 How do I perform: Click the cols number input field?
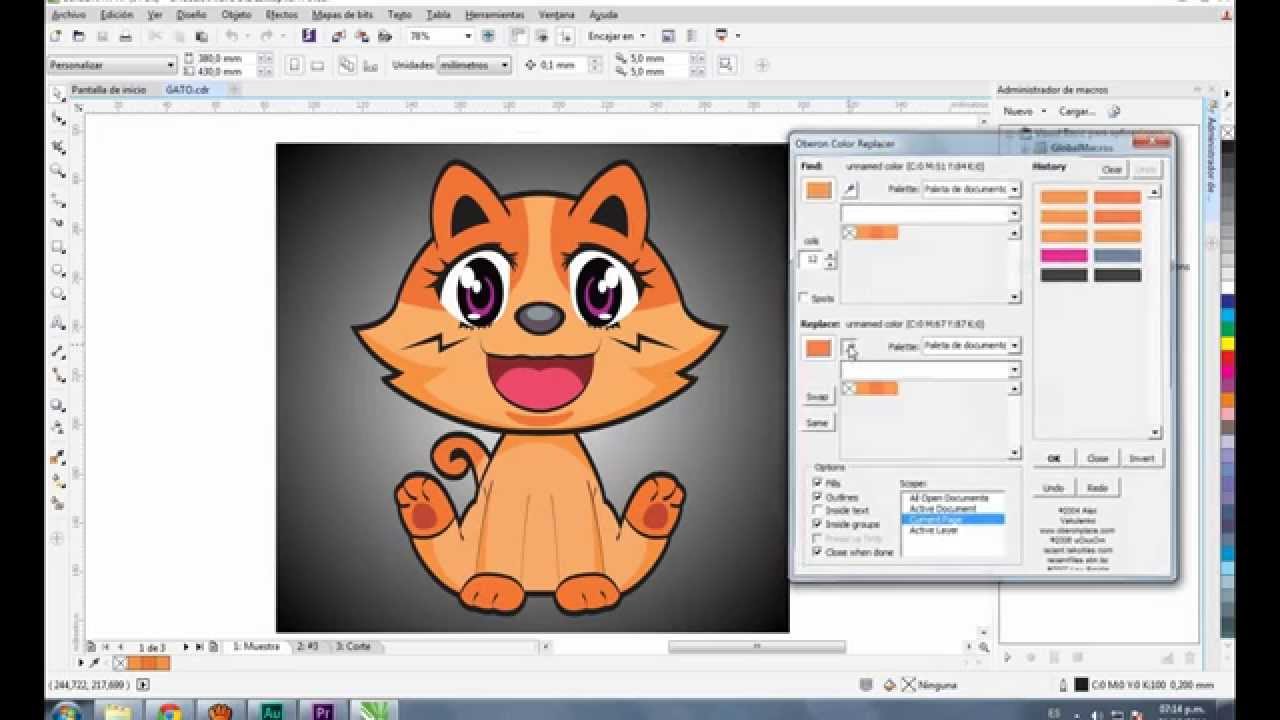pyautogui.click(x=812, y=260)
